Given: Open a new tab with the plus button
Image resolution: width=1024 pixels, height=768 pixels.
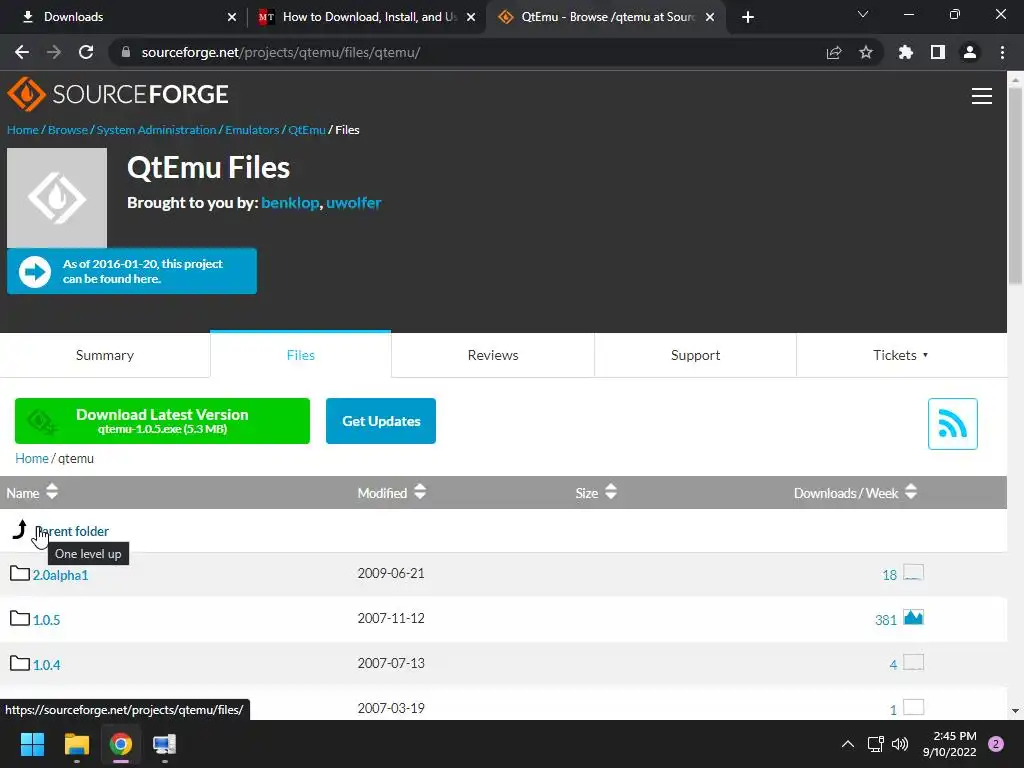Looking at the screenshot, I should [748, 17].
